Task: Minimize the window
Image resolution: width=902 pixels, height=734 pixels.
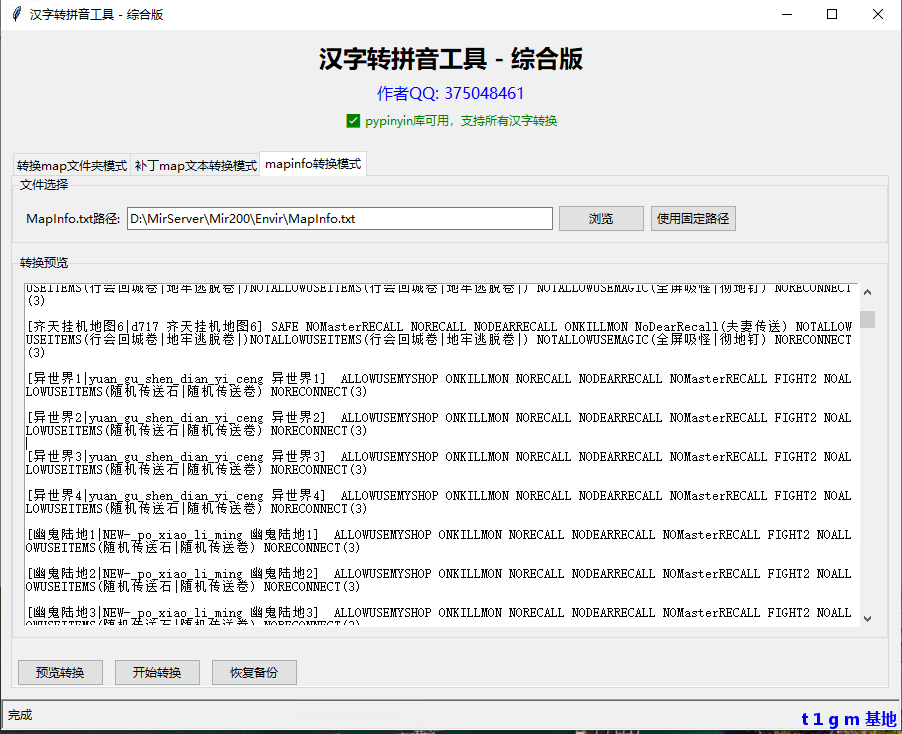Action: [x=787, y=14]
